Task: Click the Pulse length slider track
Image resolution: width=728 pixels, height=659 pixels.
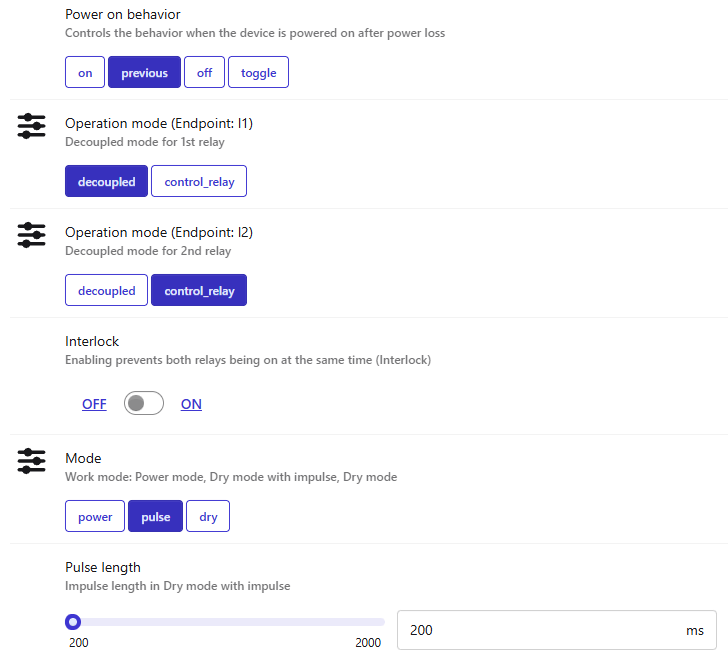Action: click(x=230, y=622)
